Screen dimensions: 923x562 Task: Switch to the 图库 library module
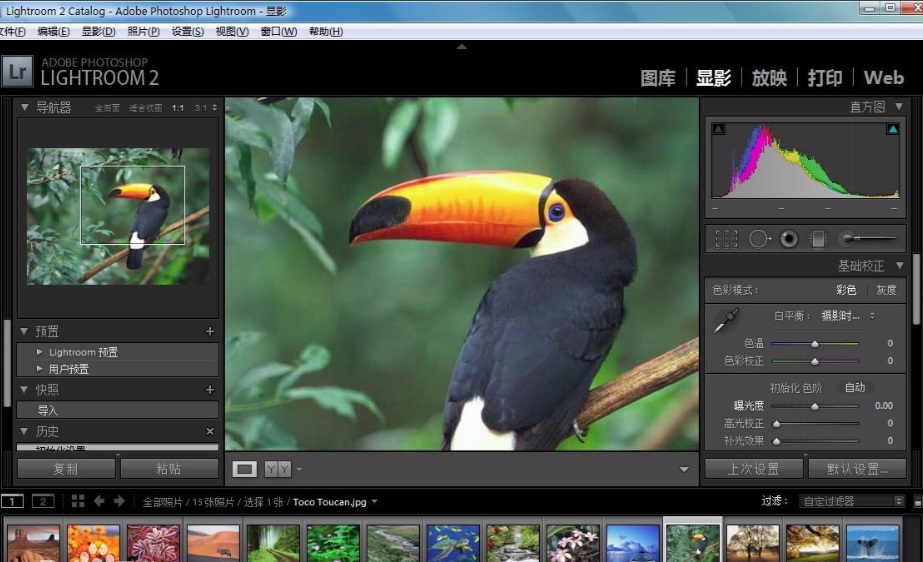(x=658, y=78)
